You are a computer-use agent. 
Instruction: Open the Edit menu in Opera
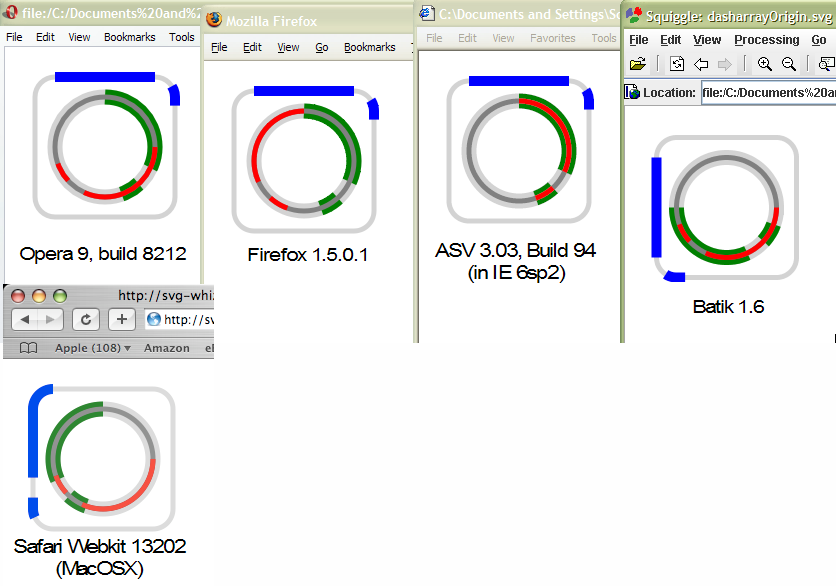point(45,37)
